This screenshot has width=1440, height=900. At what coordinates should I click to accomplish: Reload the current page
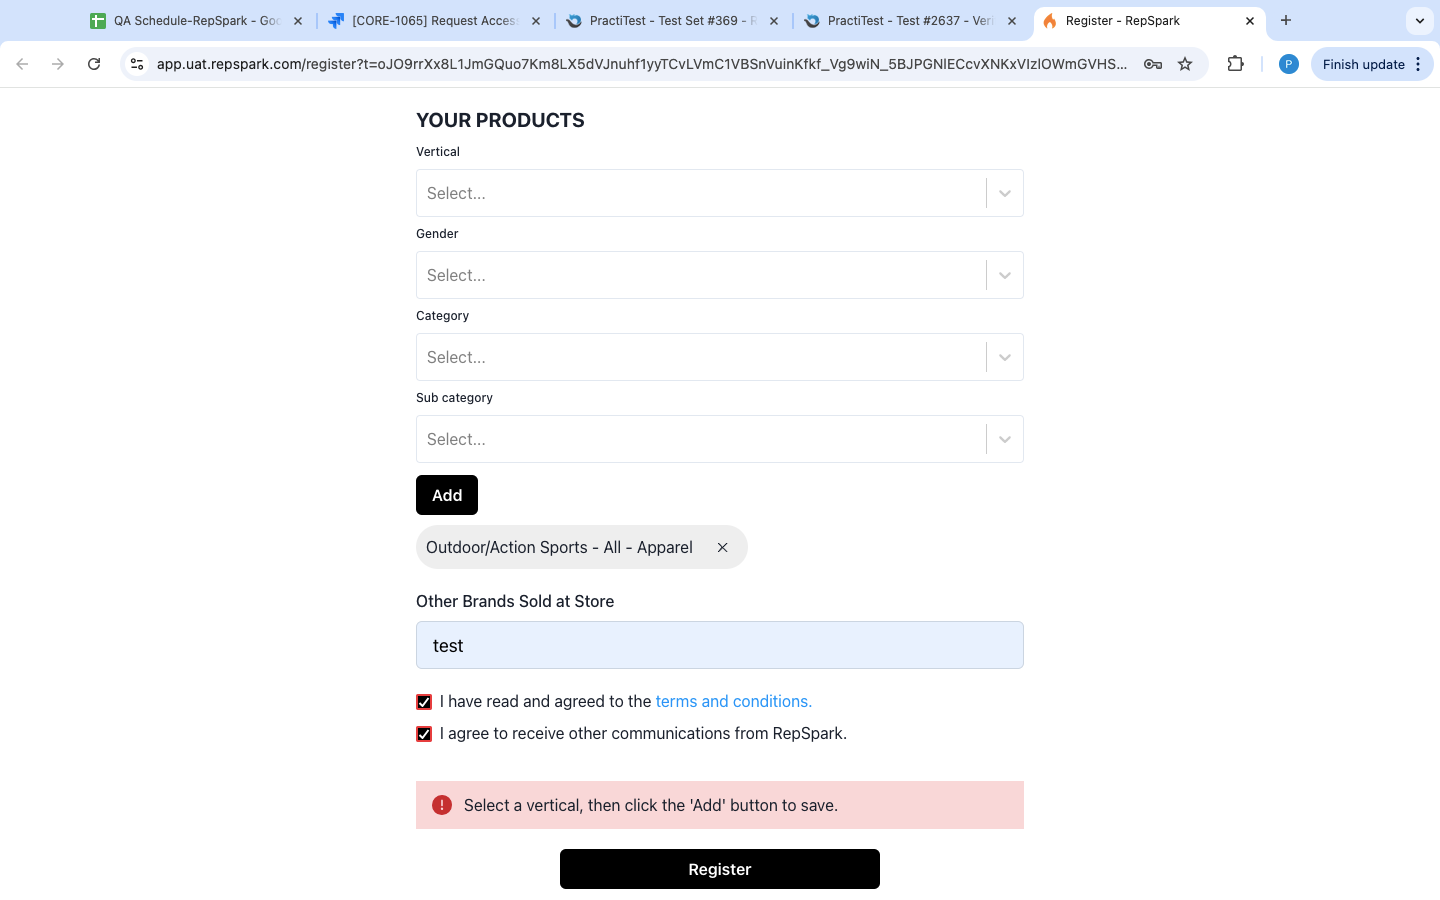coord(94,64)
